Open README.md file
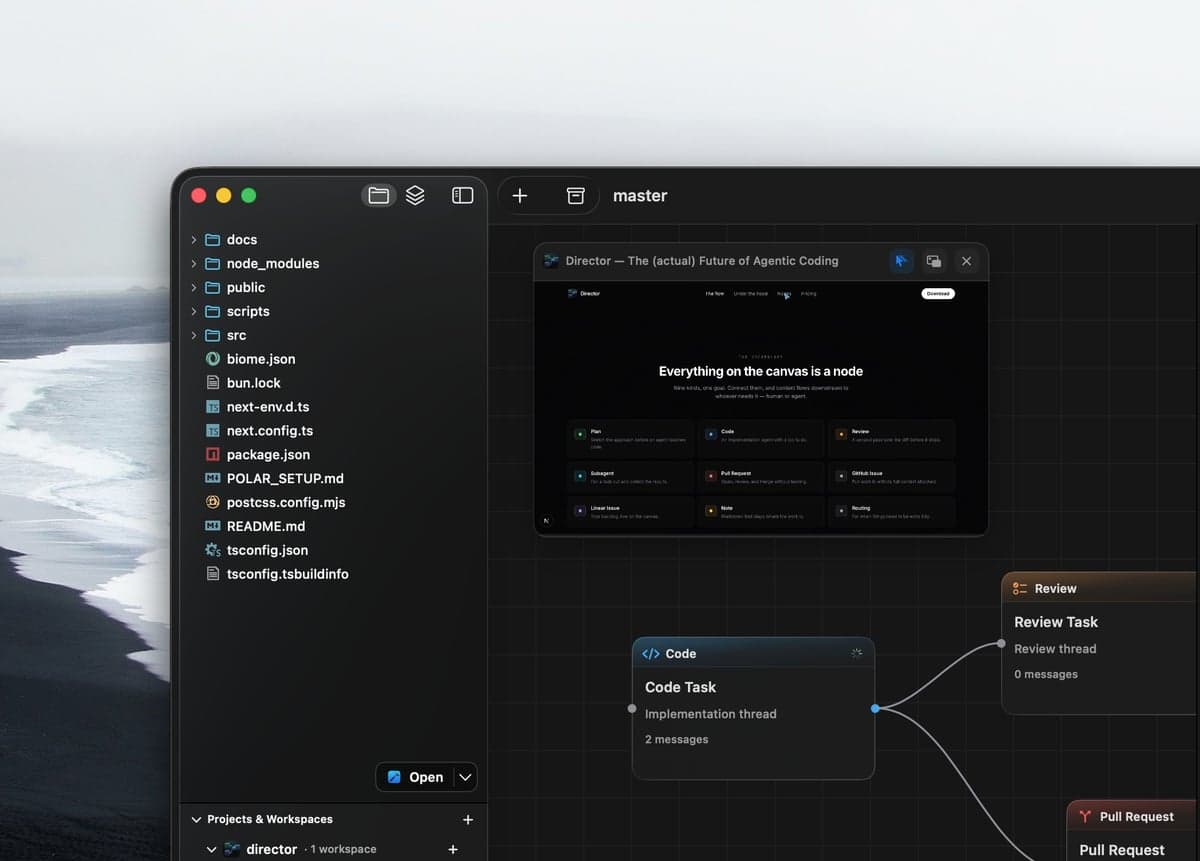This screenshot has width=1200, height=861. tap(266, 527)
